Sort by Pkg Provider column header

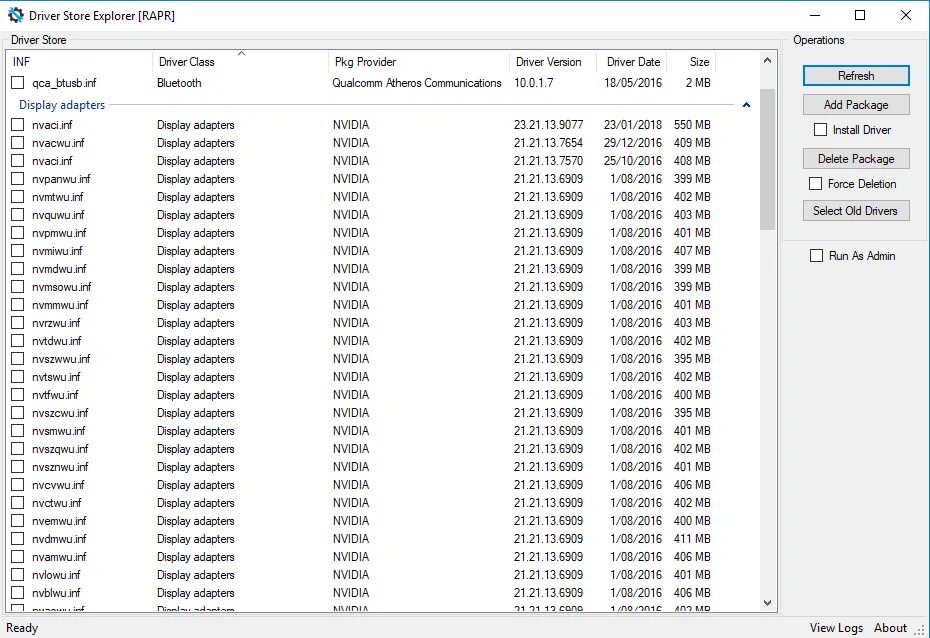click(x=419, y=62)
